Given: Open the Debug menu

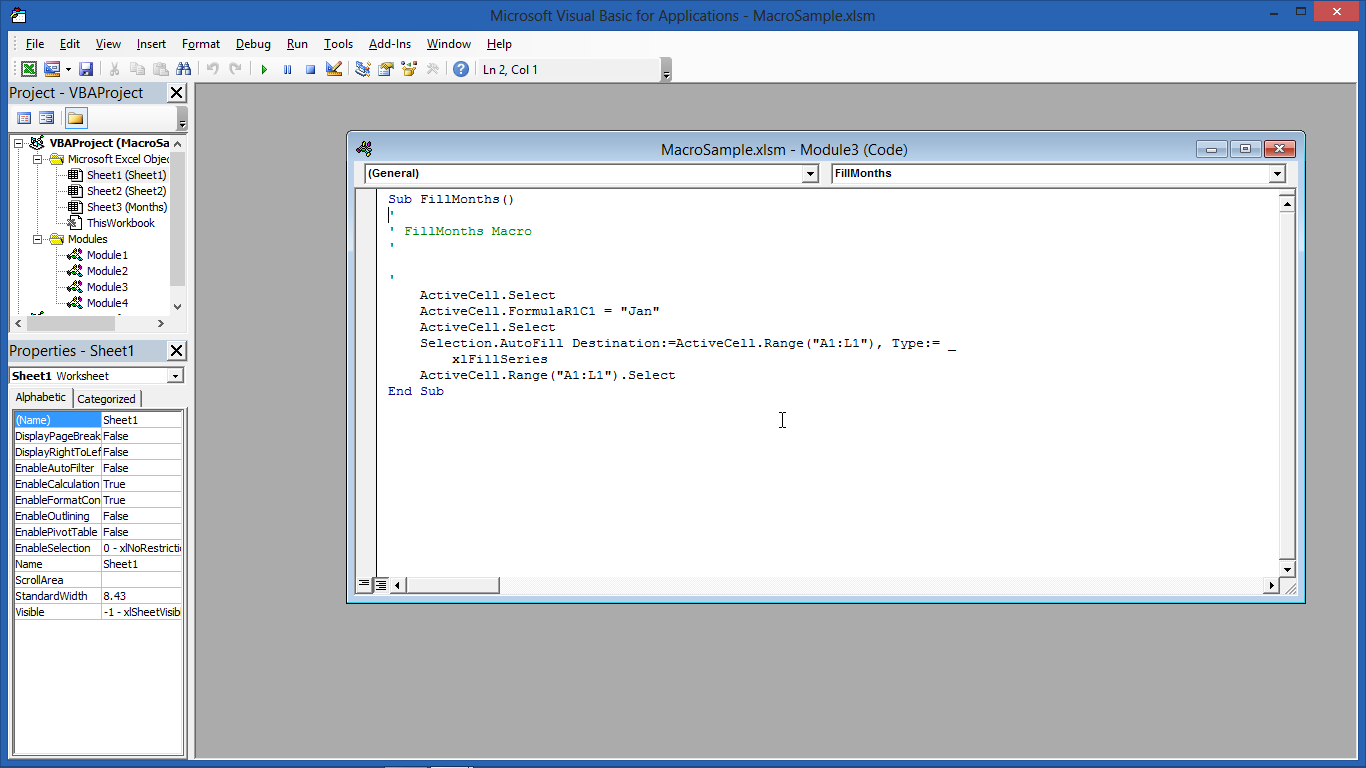Looking at the screenshot, I should (253, 43).
